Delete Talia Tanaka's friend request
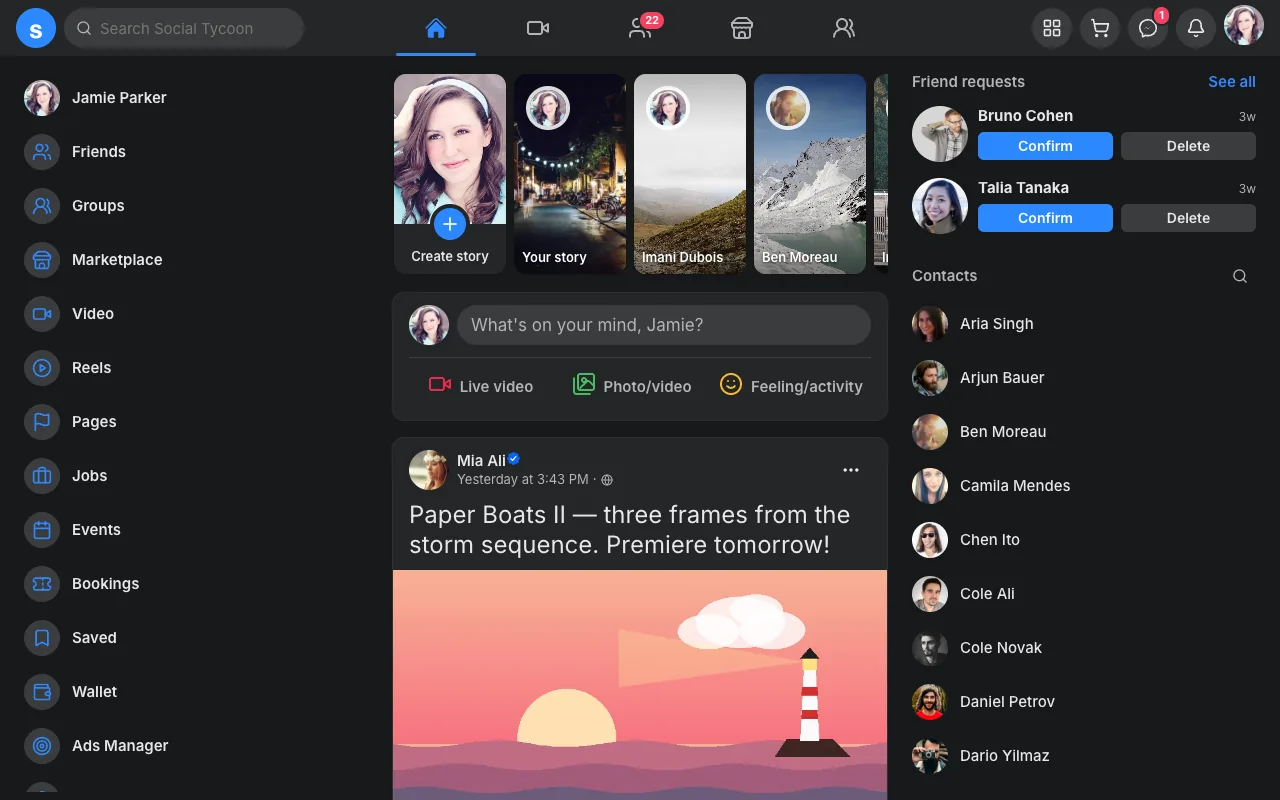 click(1188, 218)
